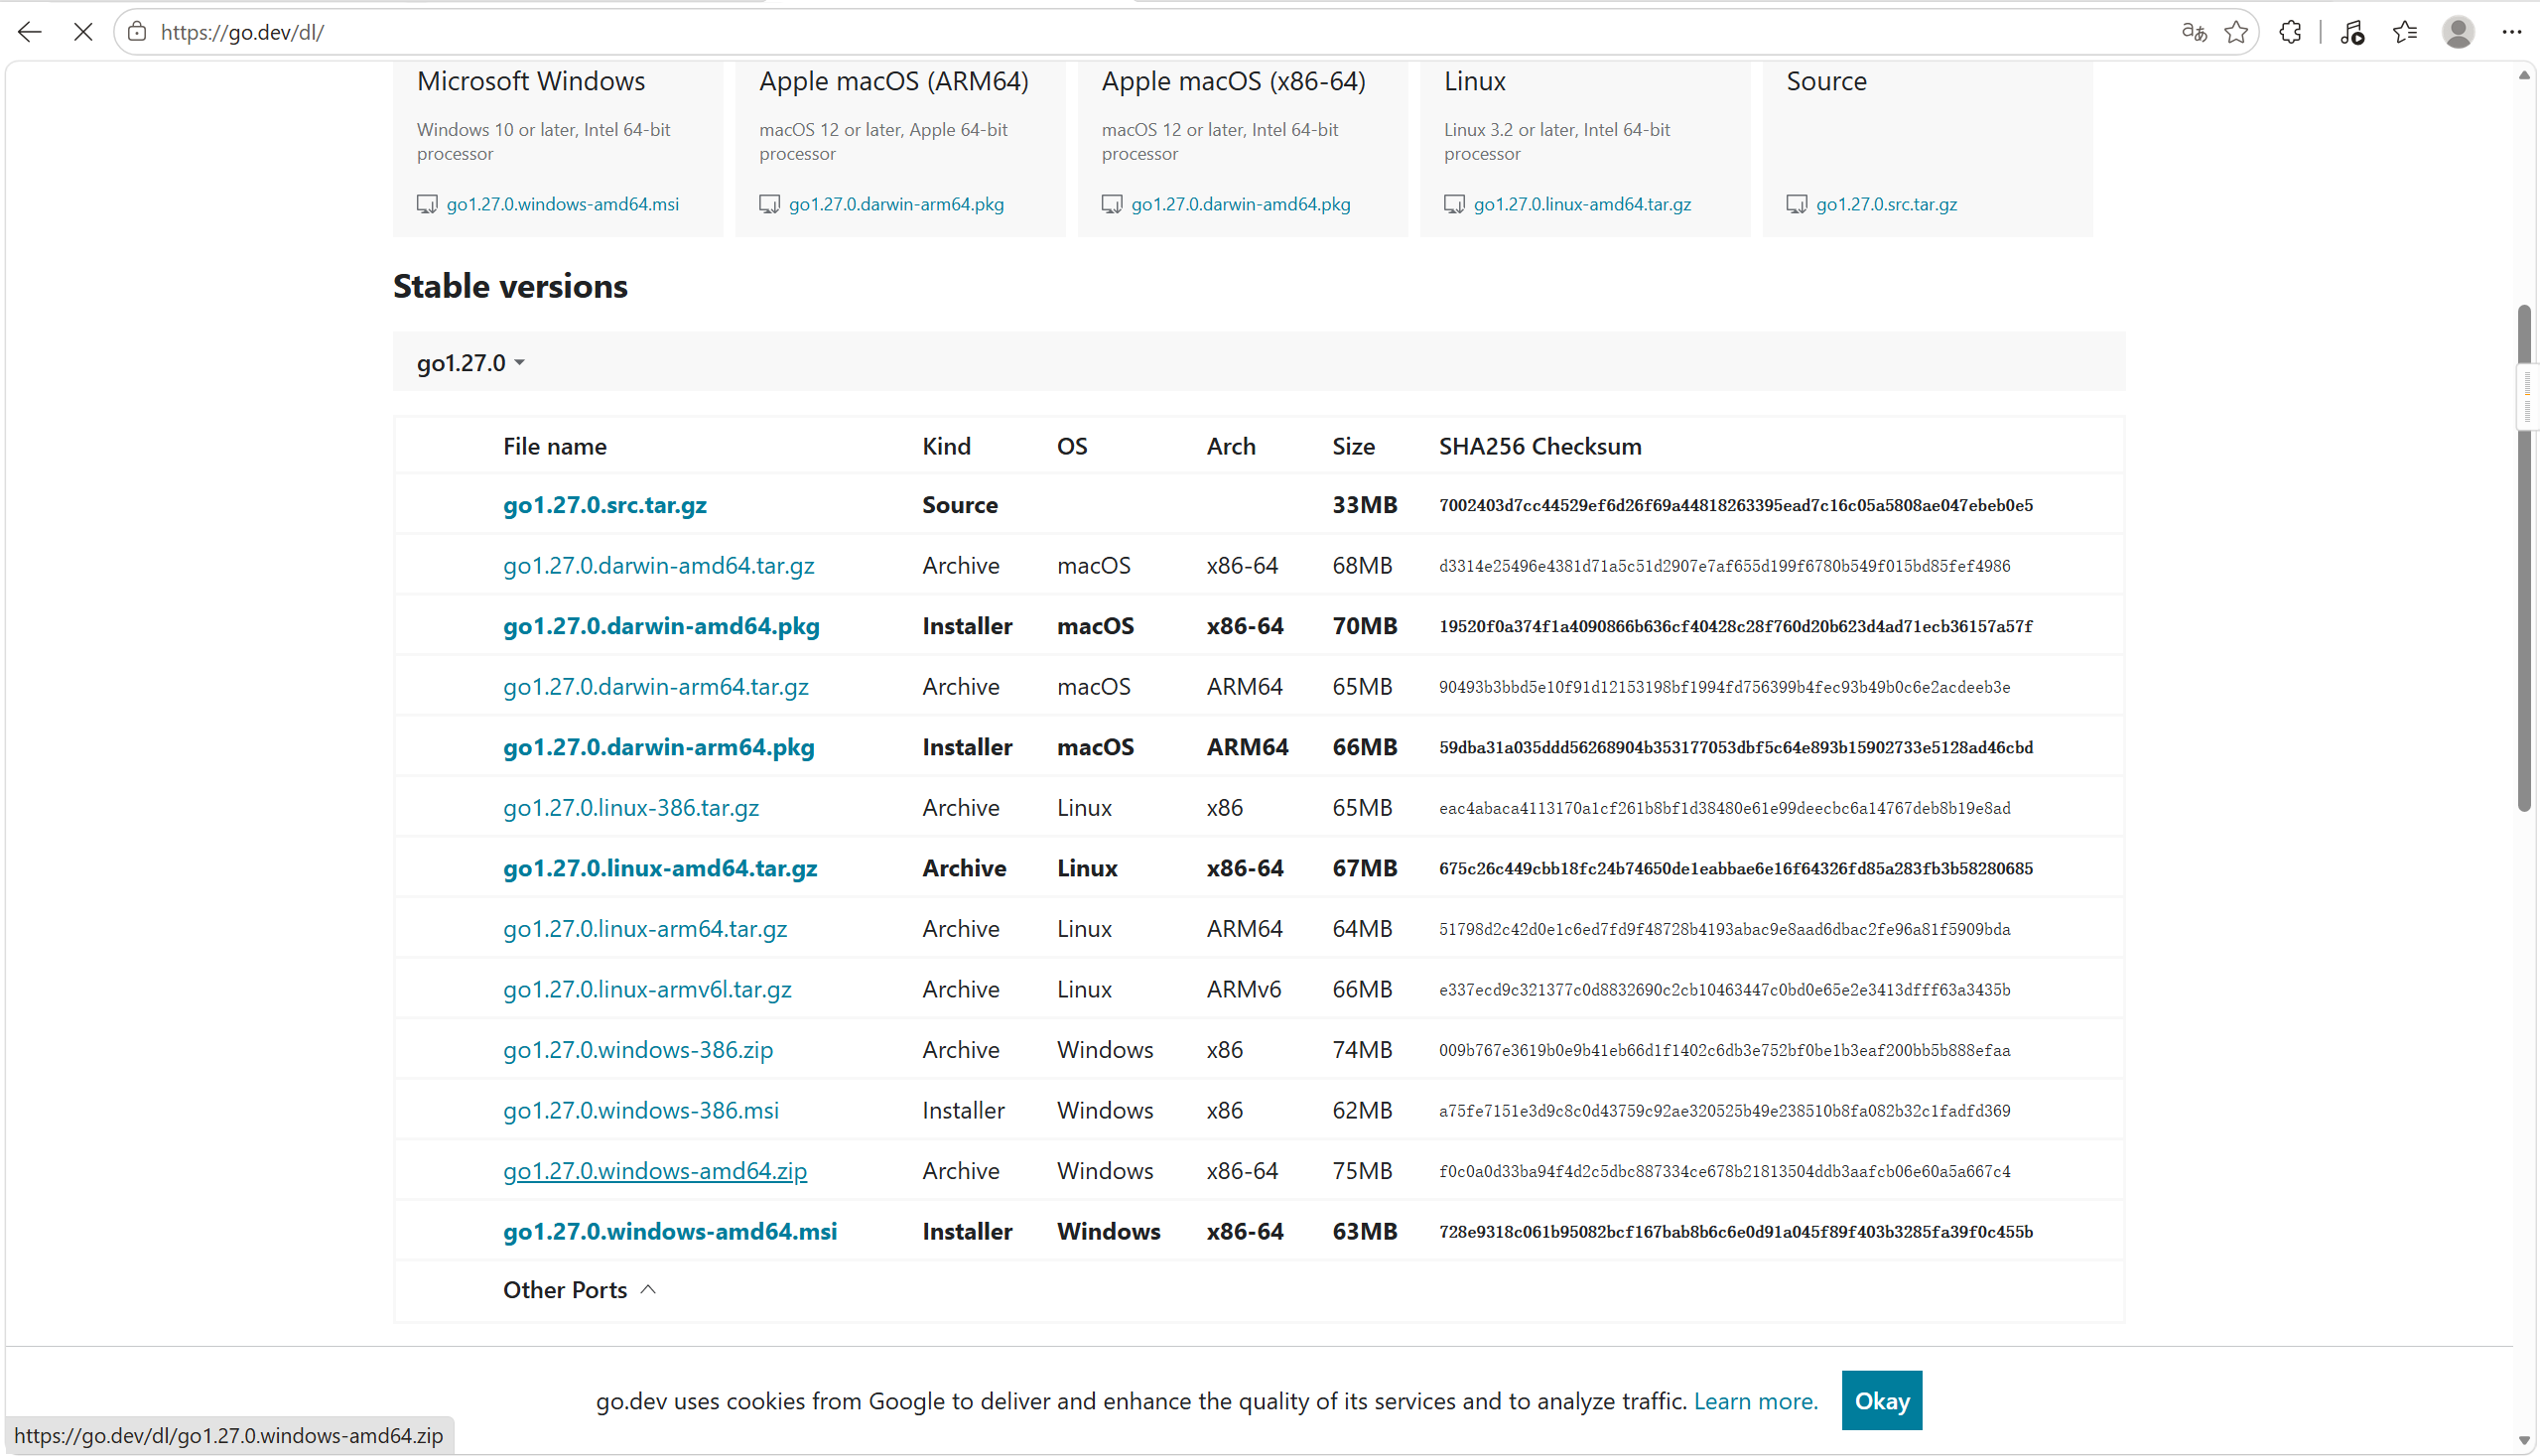Open go1.27.0.windows-386.zip table link
The width and height of the screenshot is (2540, 1456).
click(x=638, y=1050)
